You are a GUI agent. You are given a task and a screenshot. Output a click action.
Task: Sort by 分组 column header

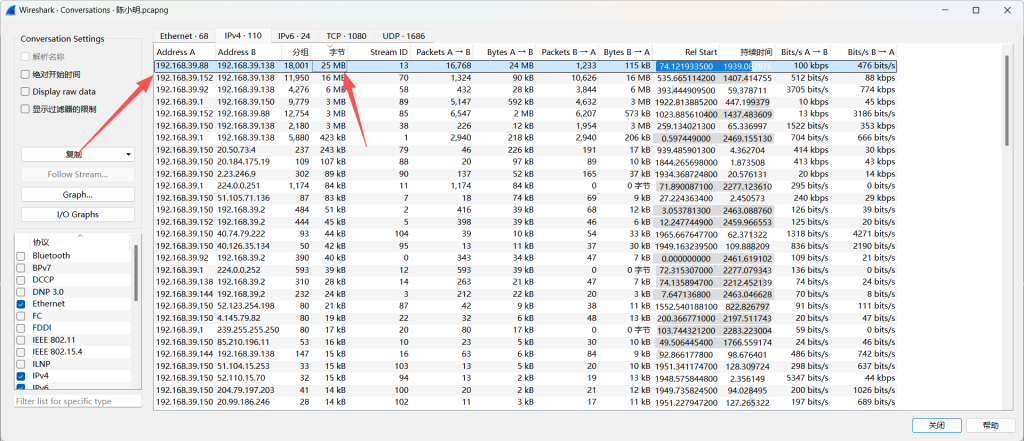(x=296, y=52)
